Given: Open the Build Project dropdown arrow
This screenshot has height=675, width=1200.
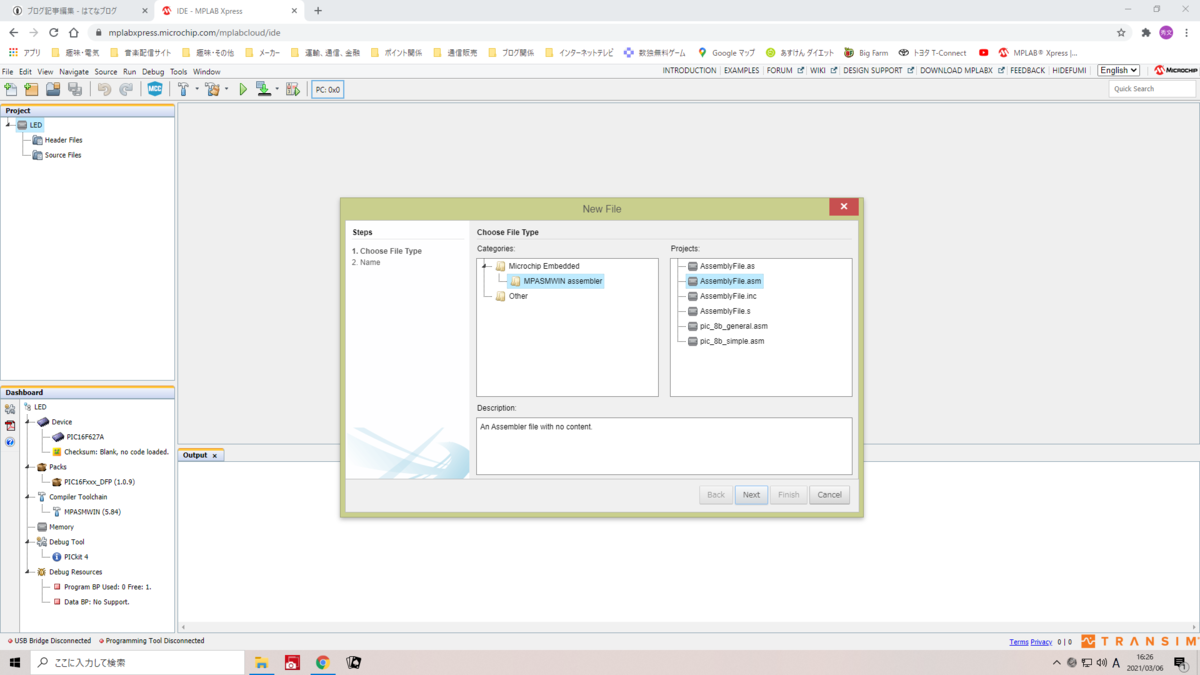Looking at the screenshot, I should 197,89.
